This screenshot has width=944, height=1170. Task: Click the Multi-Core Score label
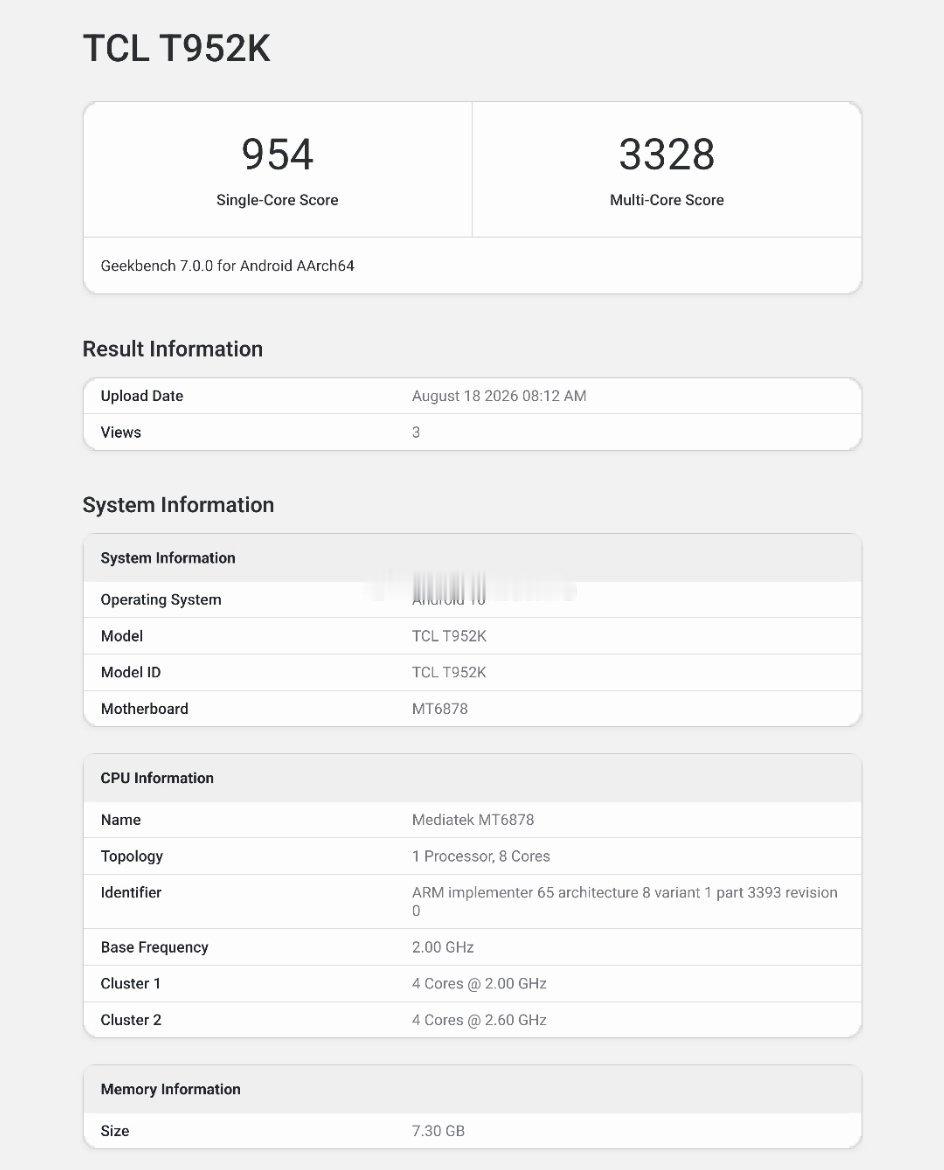pos(666,200)
